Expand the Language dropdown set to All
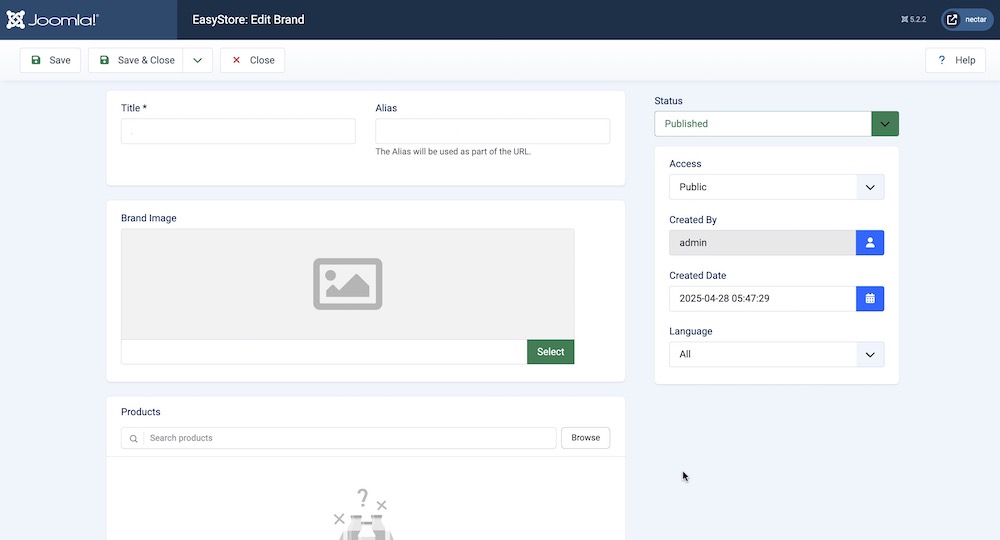Screen dimensions: 1000x540 (776, 354)
